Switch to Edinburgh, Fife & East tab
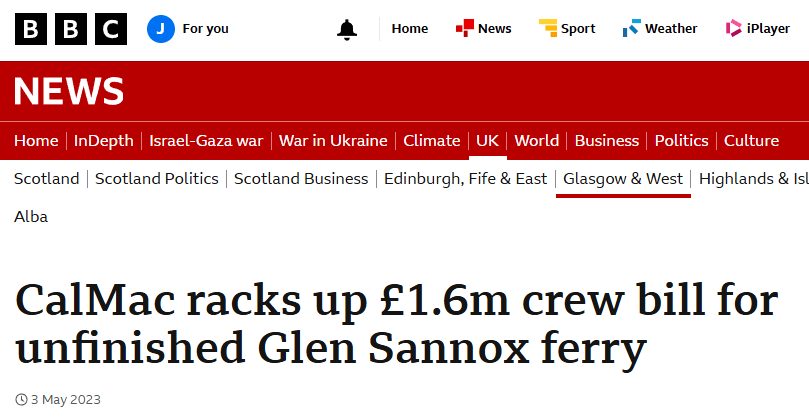809x420 pixels. click(x=466, y=179)
